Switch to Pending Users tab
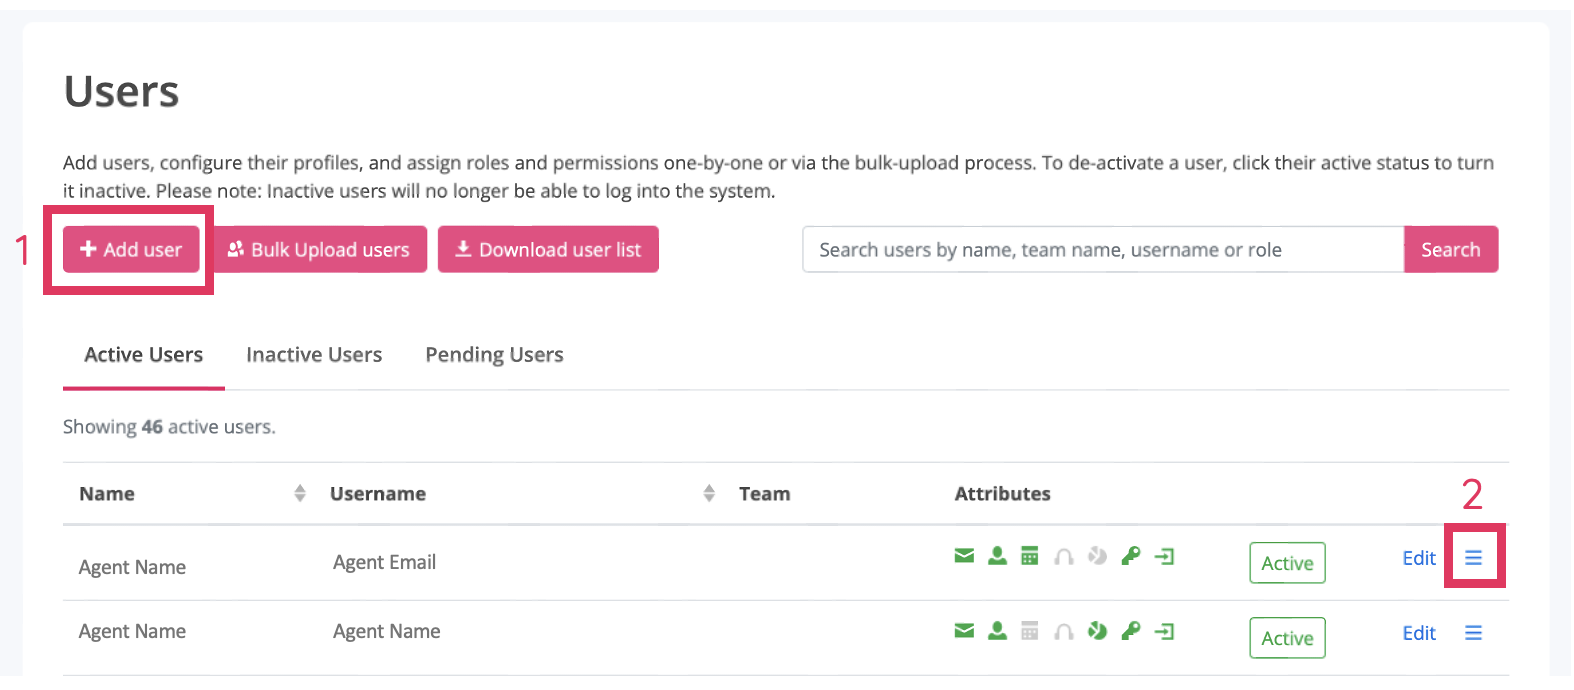 pos(494,355)
